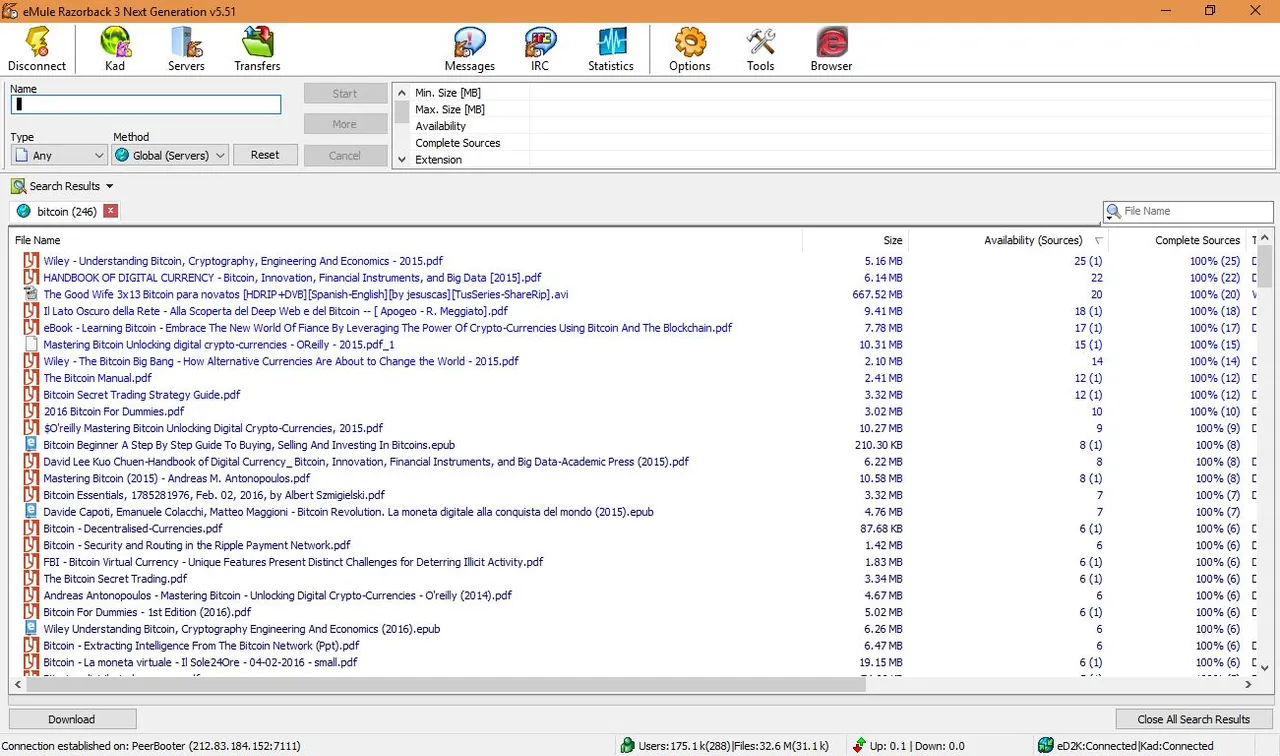
Task: Click the results vertical scrollbar thumb
Action: point(1264,265)
